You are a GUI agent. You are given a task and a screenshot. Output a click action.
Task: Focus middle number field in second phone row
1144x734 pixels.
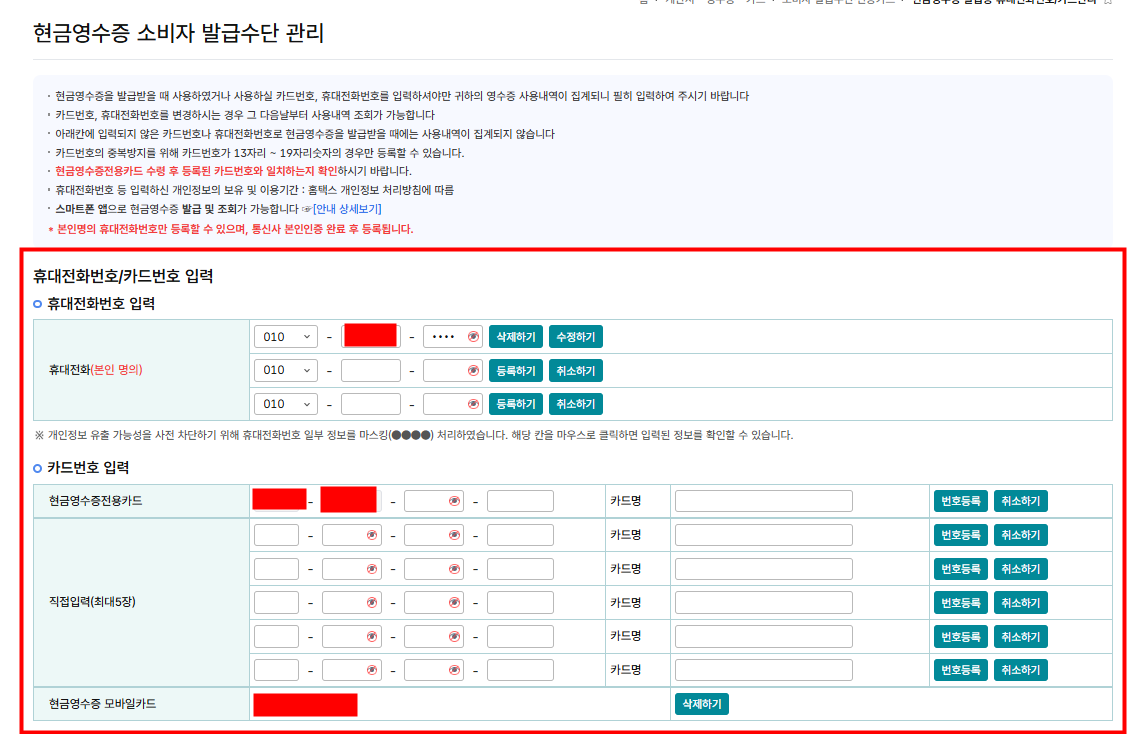[371, 371]
